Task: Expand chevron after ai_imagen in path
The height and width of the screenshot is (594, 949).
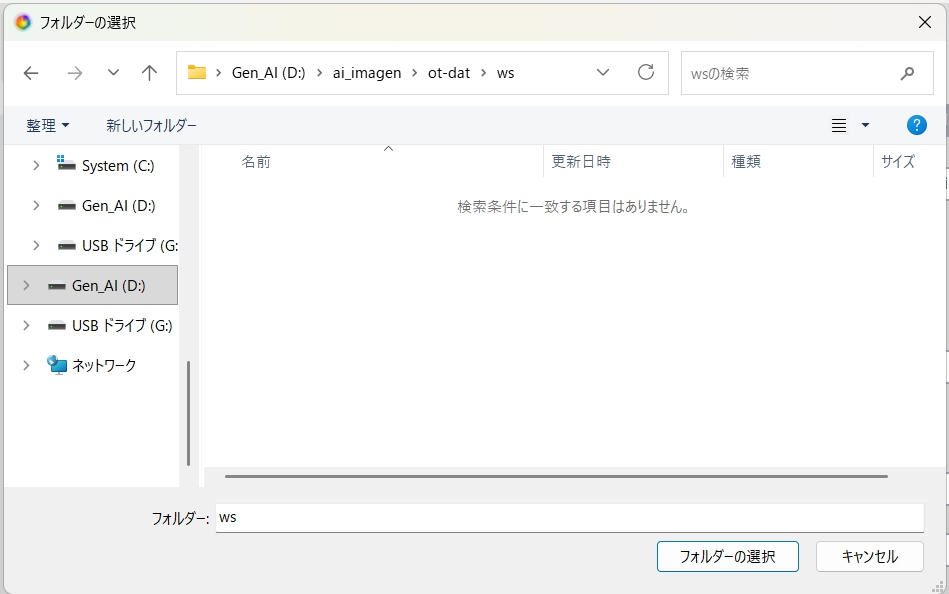Action: click(x=415, y=73)
